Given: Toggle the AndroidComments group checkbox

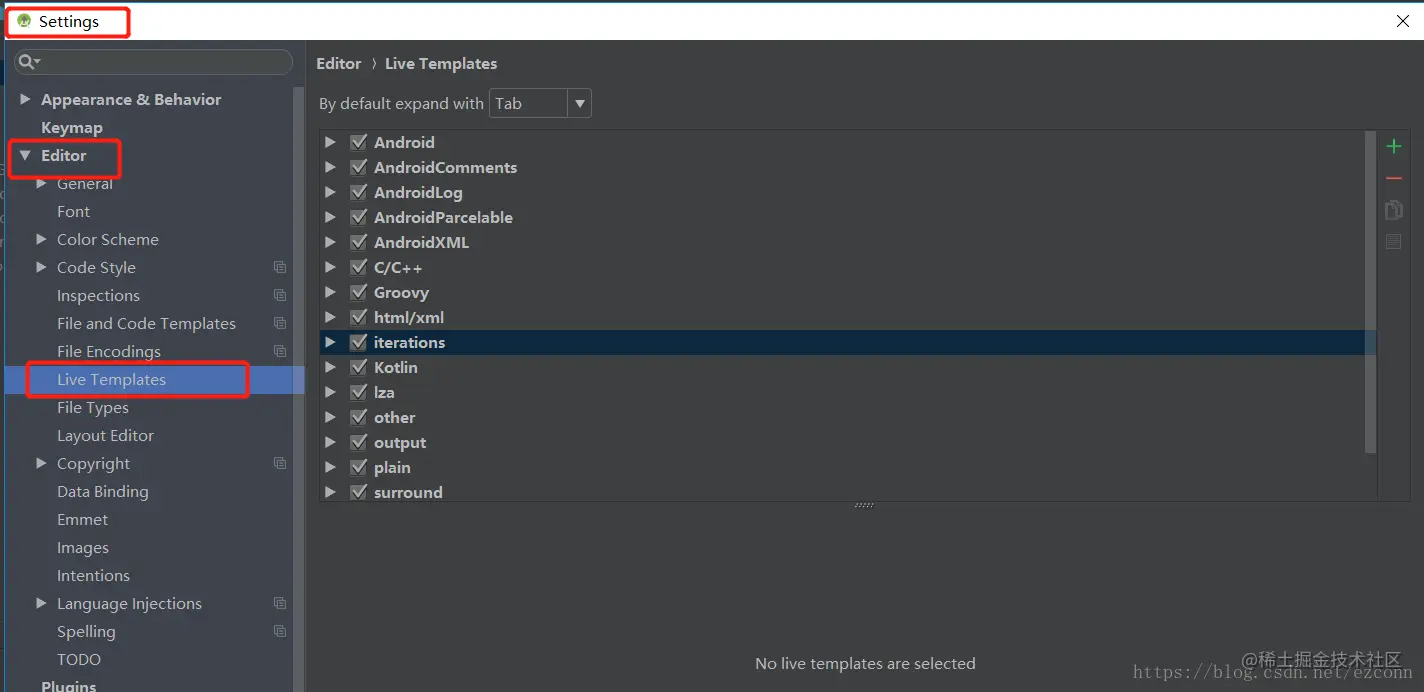Looking at the screenshot, I should (359, 167).
